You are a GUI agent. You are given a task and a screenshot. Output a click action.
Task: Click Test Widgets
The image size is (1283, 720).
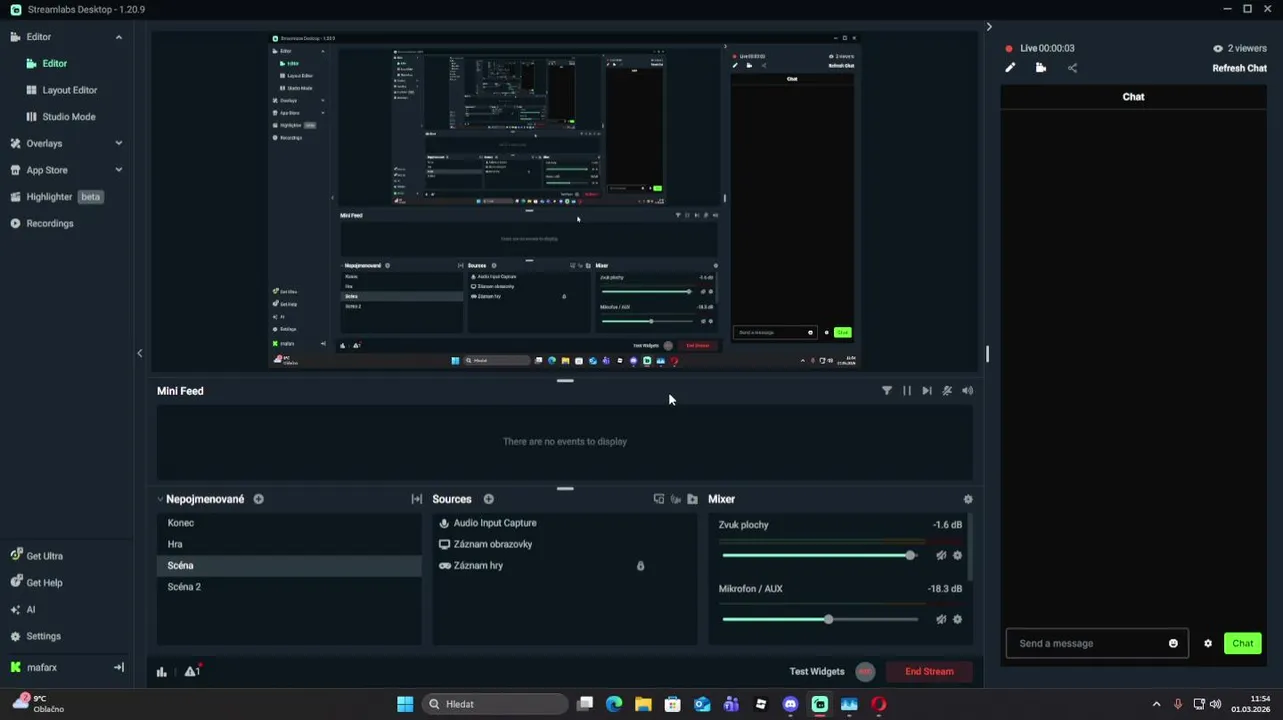[817, 671]
